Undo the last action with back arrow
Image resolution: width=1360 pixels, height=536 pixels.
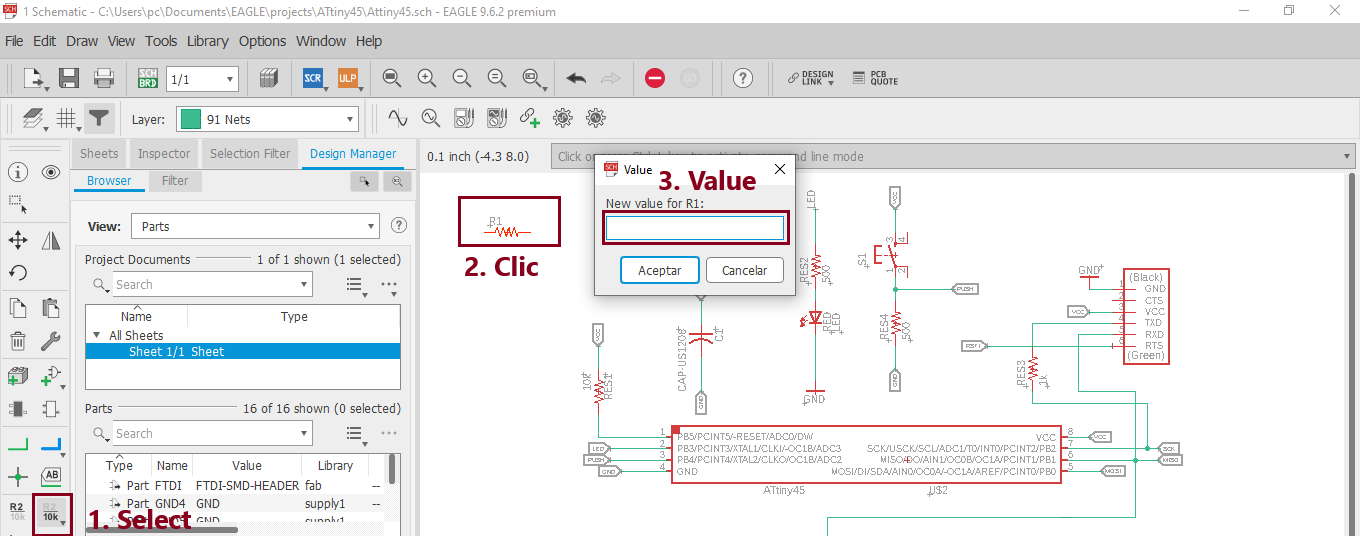point(576,78)
